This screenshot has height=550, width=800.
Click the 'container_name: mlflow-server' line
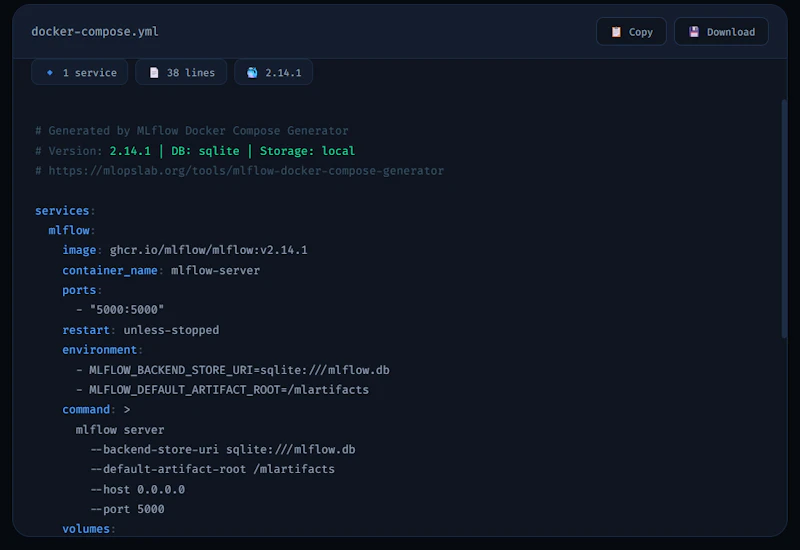point(161,270)
